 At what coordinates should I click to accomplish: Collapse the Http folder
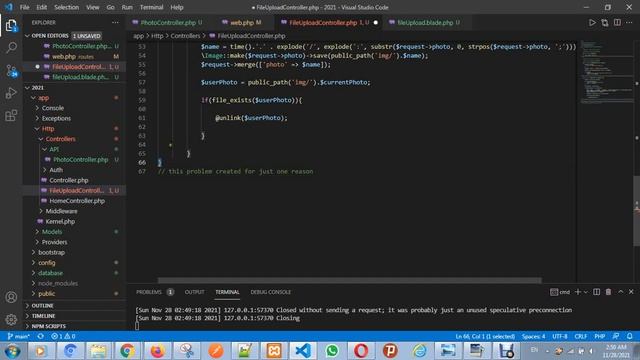[75, 129]
